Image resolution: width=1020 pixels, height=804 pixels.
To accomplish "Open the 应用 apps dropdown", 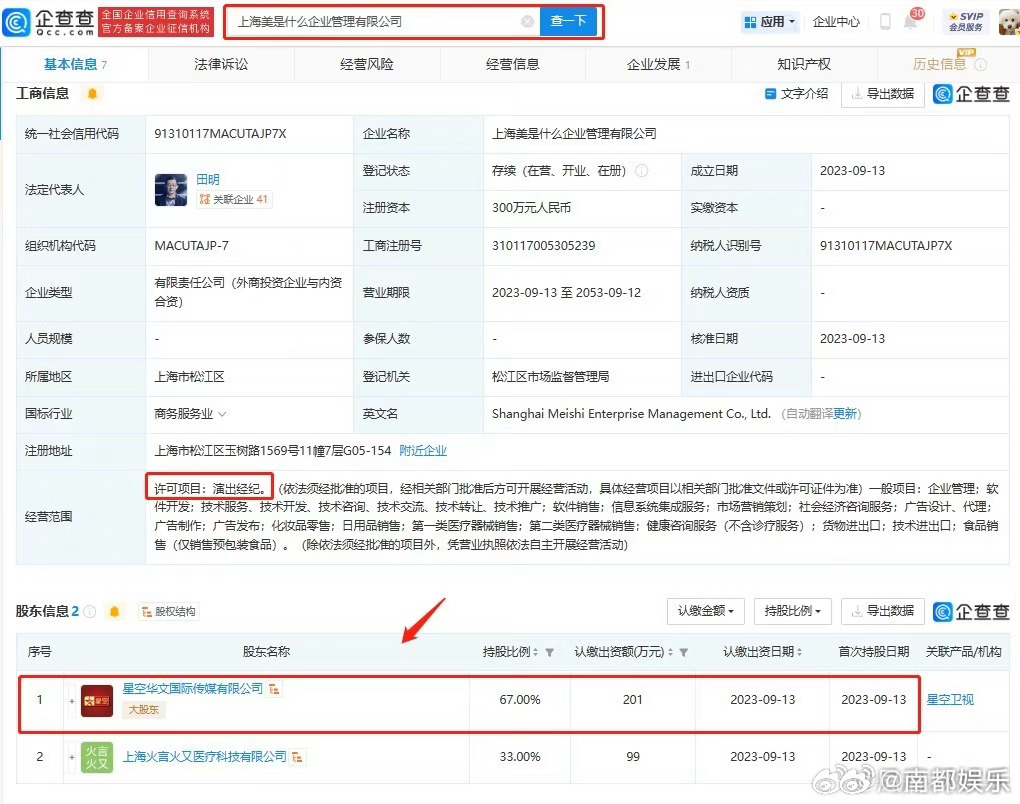I will (x=771, y=21).
